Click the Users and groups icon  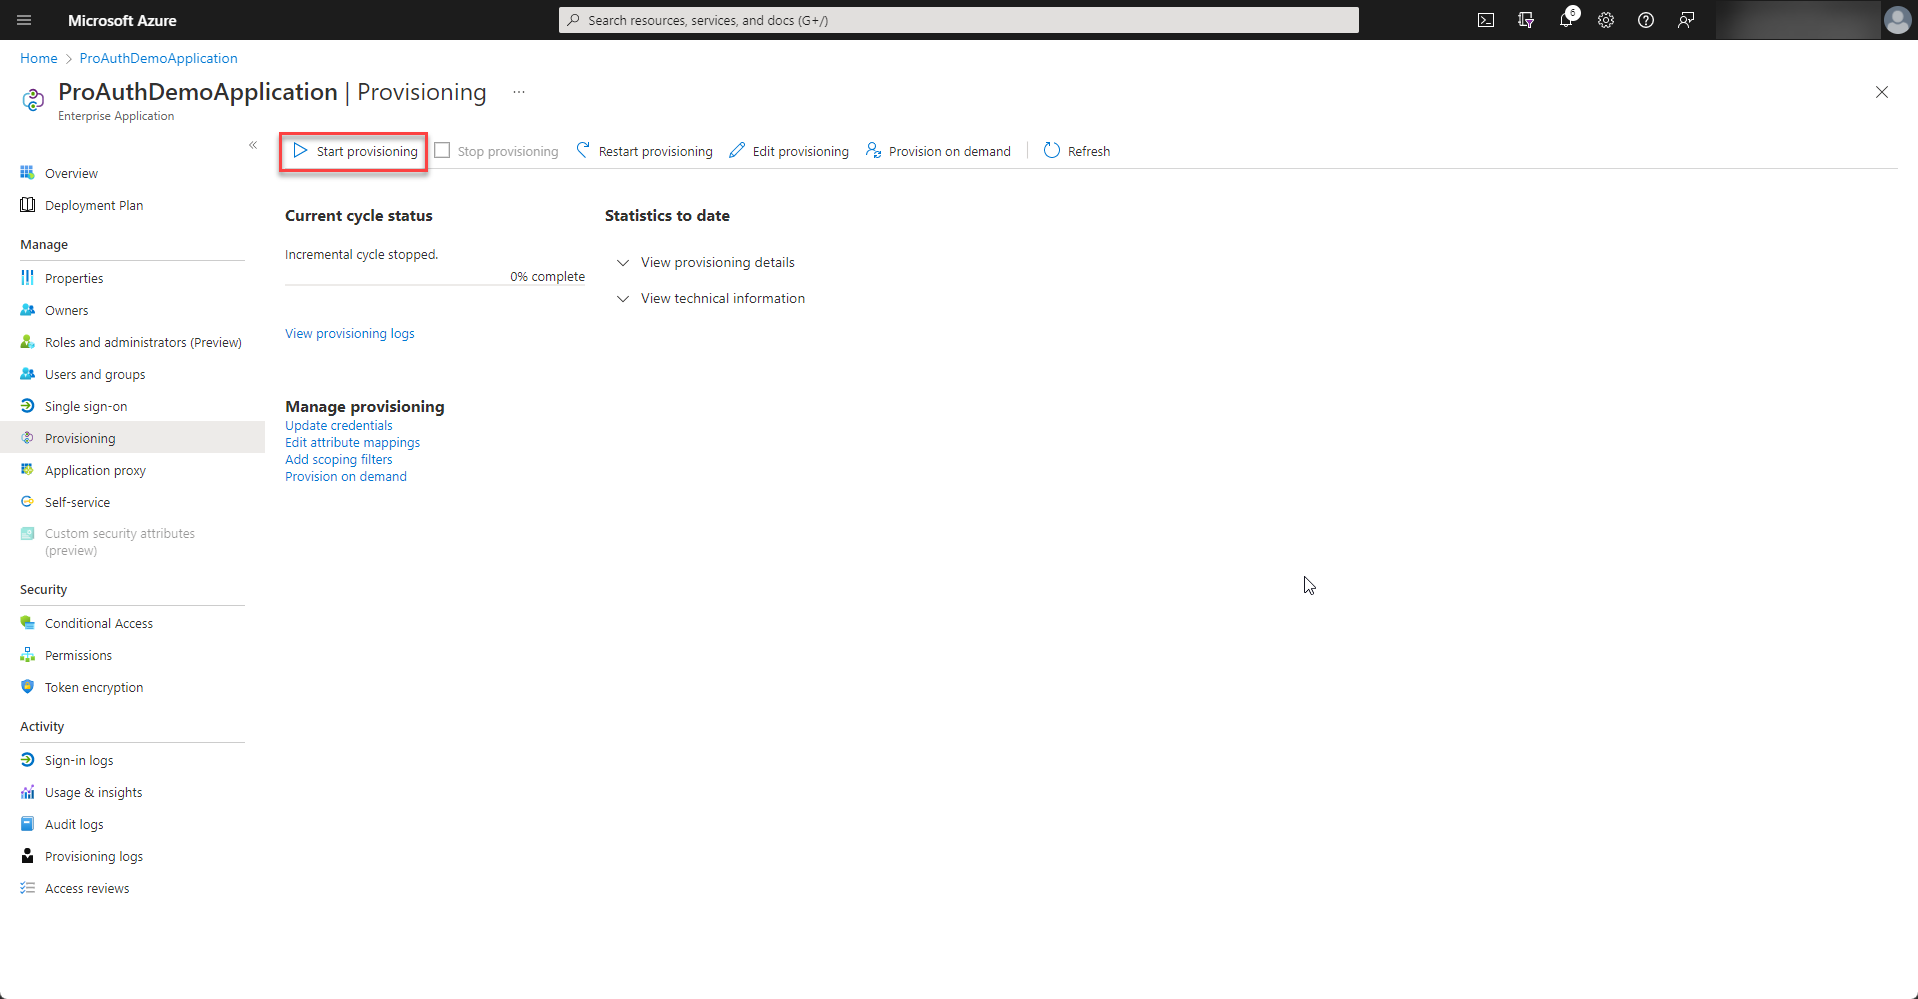28,374
